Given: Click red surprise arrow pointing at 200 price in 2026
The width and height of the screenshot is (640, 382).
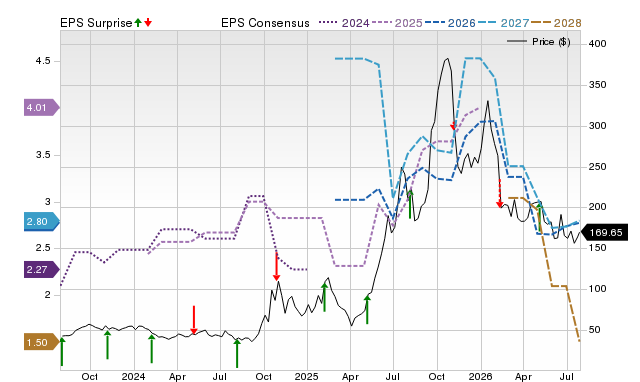Looking at the screenshot, I should coord(500,193).
